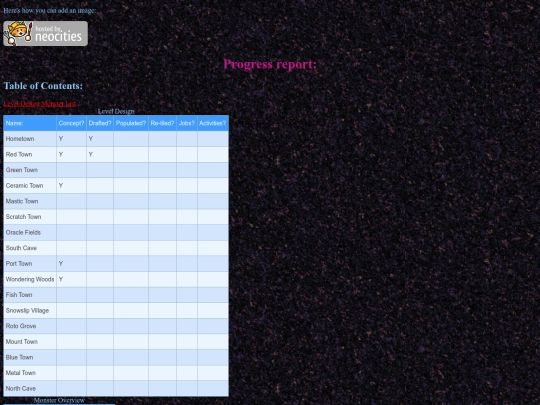Click the Level Design table caption

116,111
